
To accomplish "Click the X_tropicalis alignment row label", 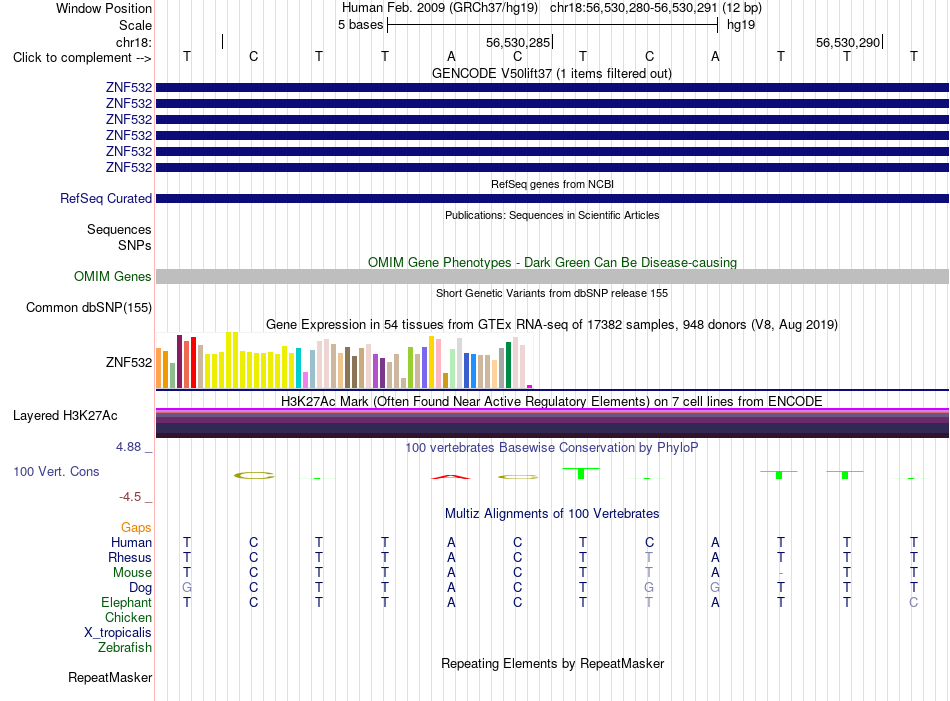I will pos(118,633).
